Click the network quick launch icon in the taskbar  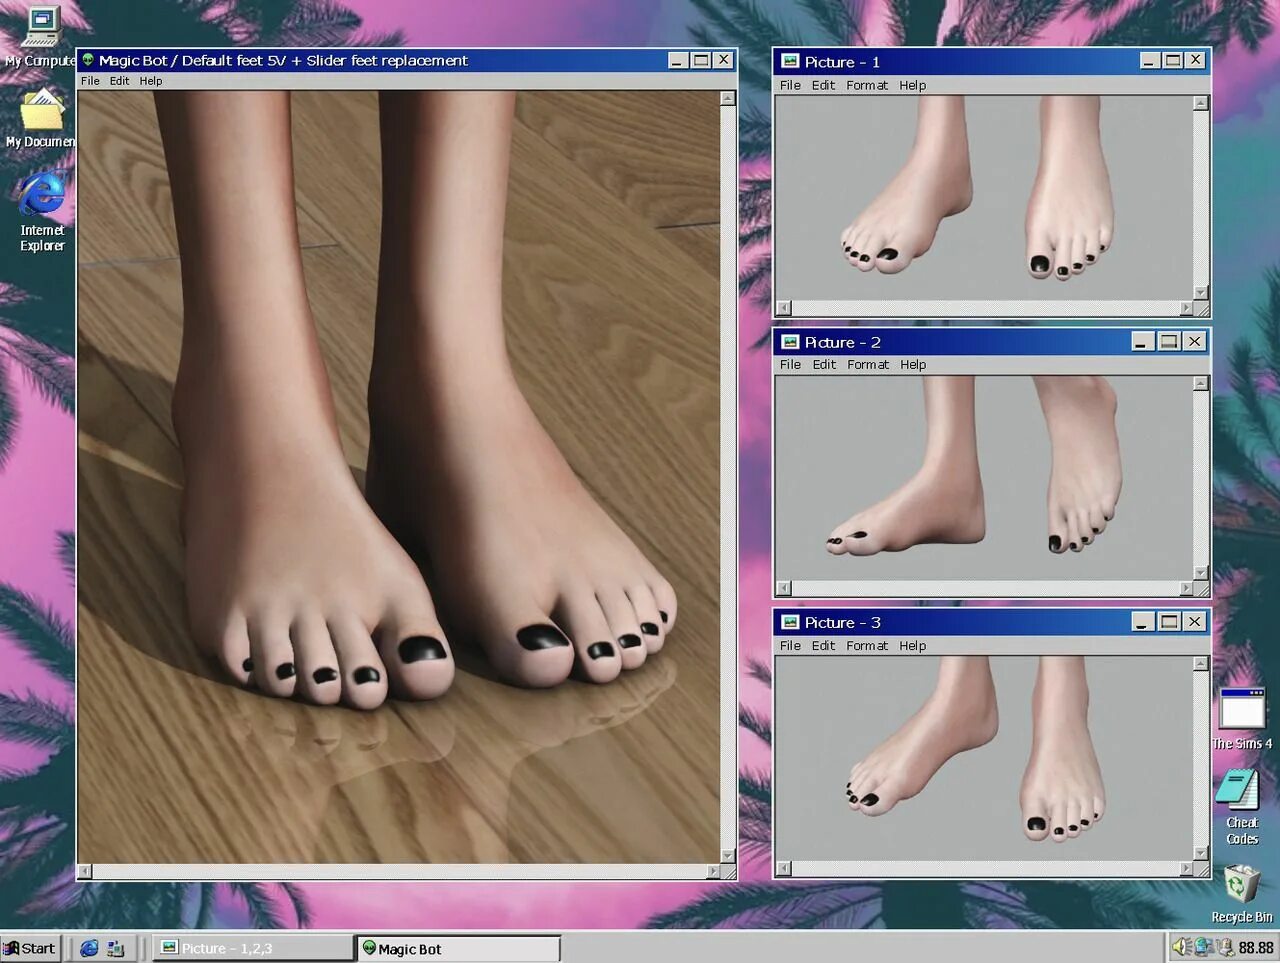click(115, 948)
